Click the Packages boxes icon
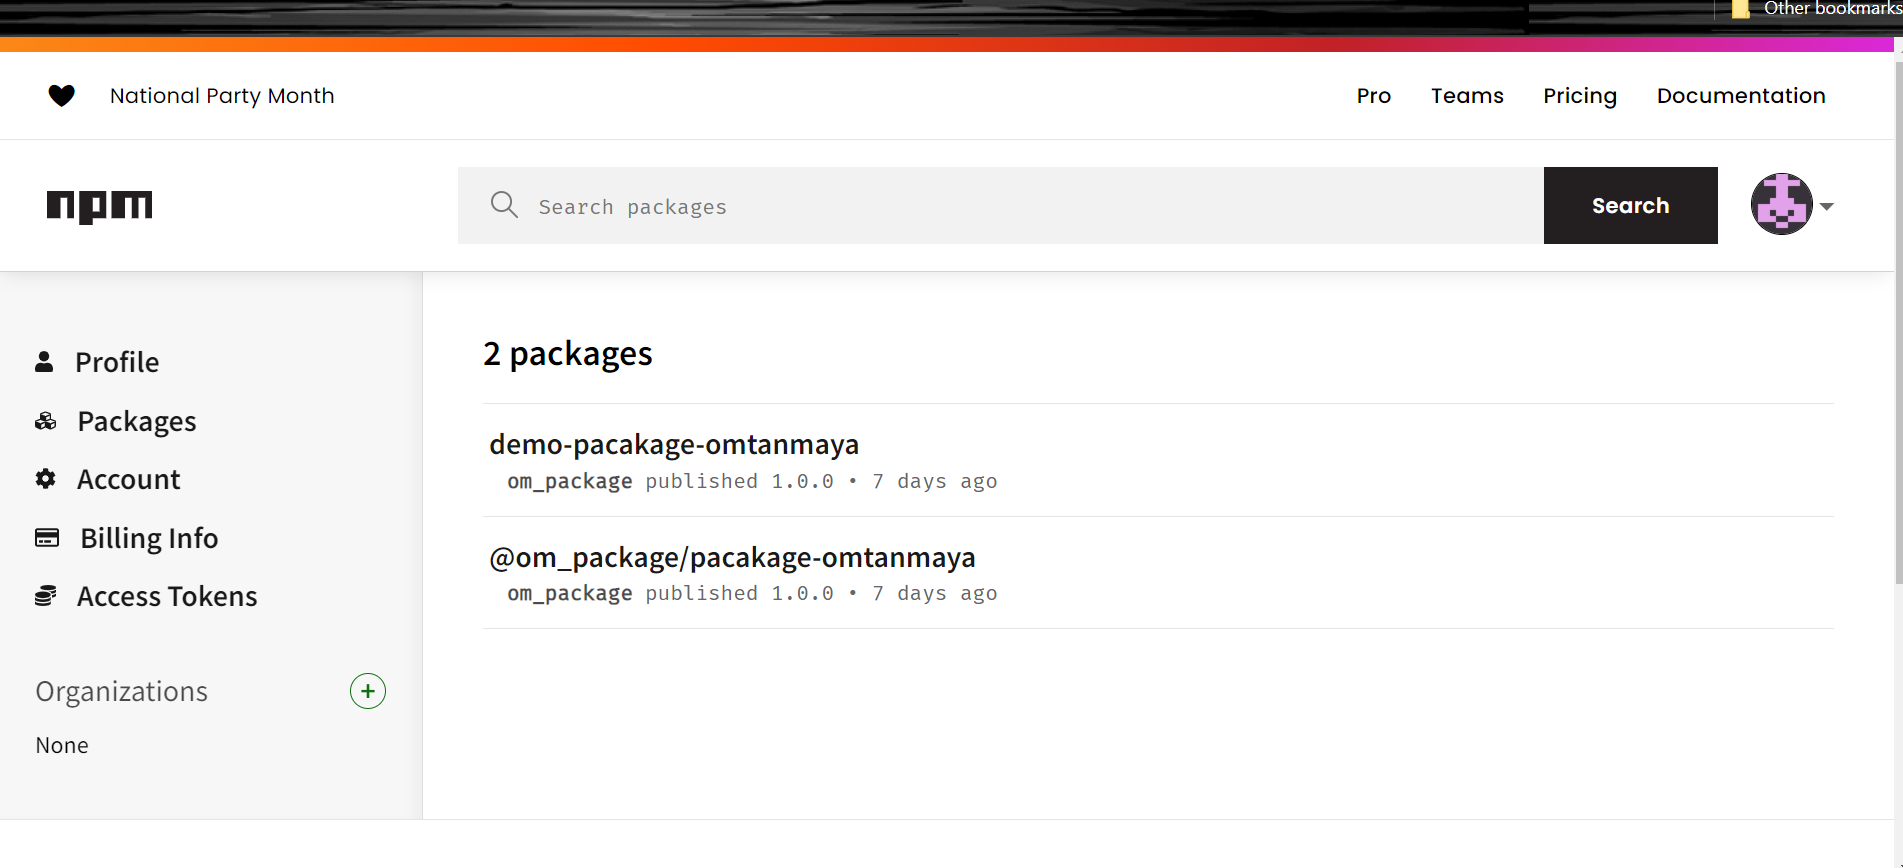Viewport: 1903px width, 868px height. (45, 421)
